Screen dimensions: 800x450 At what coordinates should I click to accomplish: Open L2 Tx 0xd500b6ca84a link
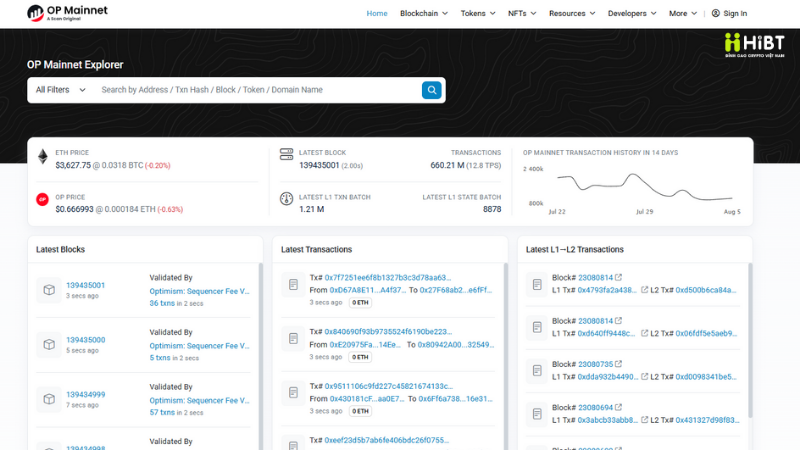(706, 290)
